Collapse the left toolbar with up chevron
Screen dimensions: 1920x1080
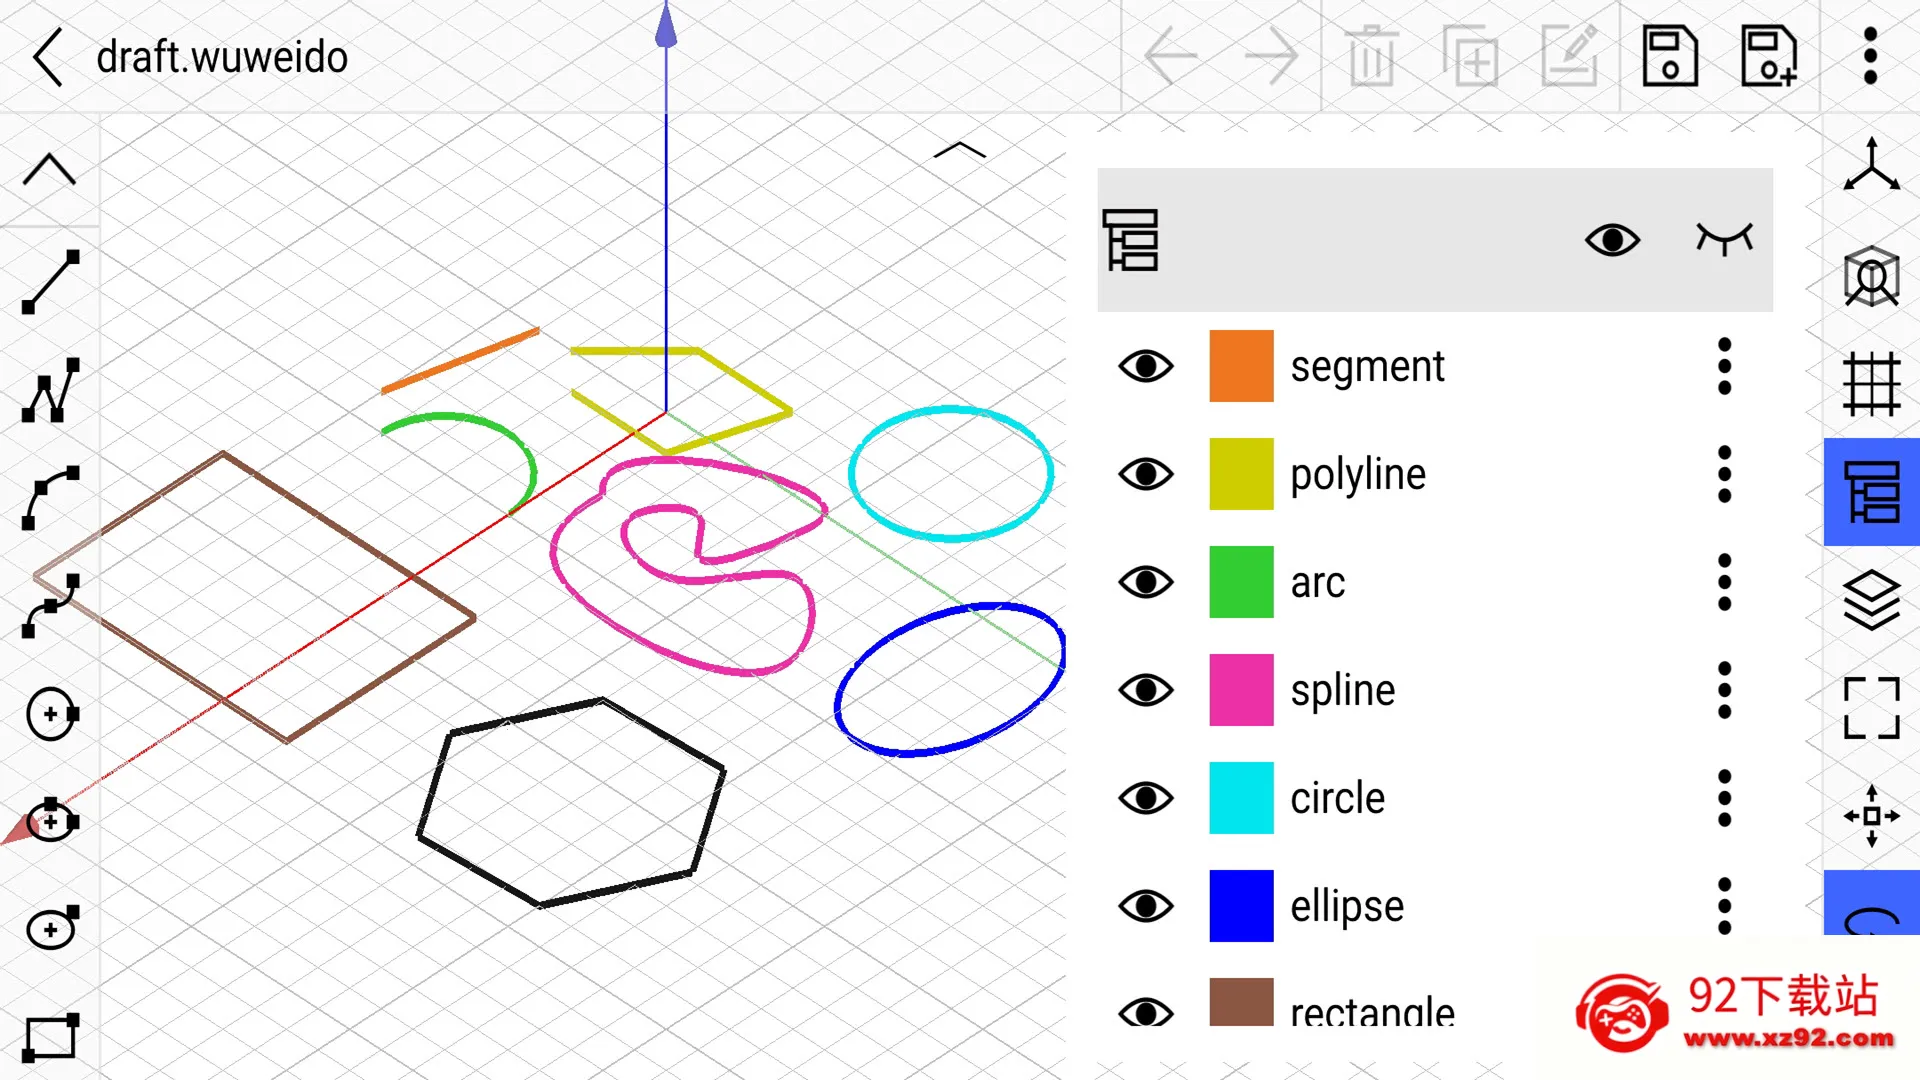coord(50,170)
